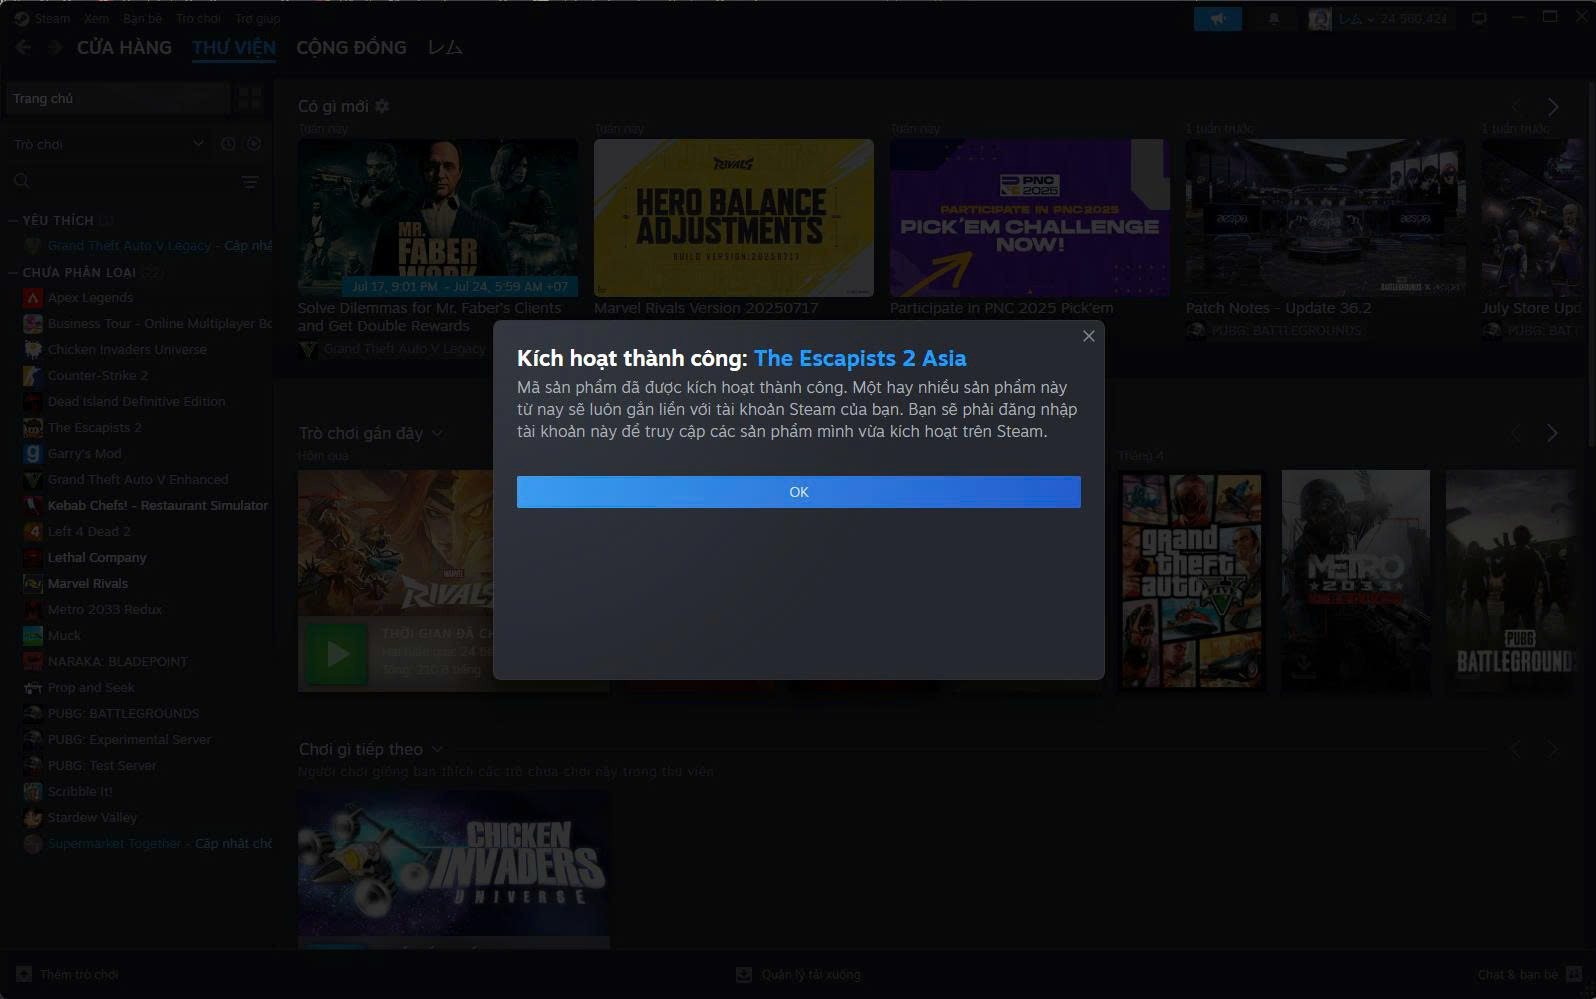The height and width of the screenshot is (999, 1596).
Task: Open the Trò chơi menu
Action: [x=198, y=18]
